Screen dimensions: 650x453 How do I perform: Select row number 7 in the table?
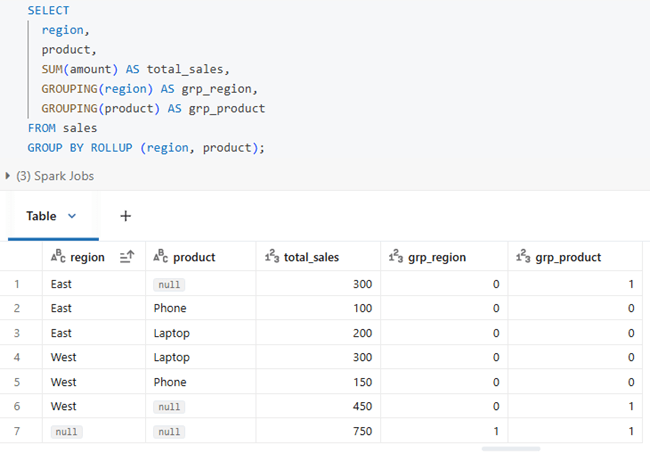(x=20, y=431)
